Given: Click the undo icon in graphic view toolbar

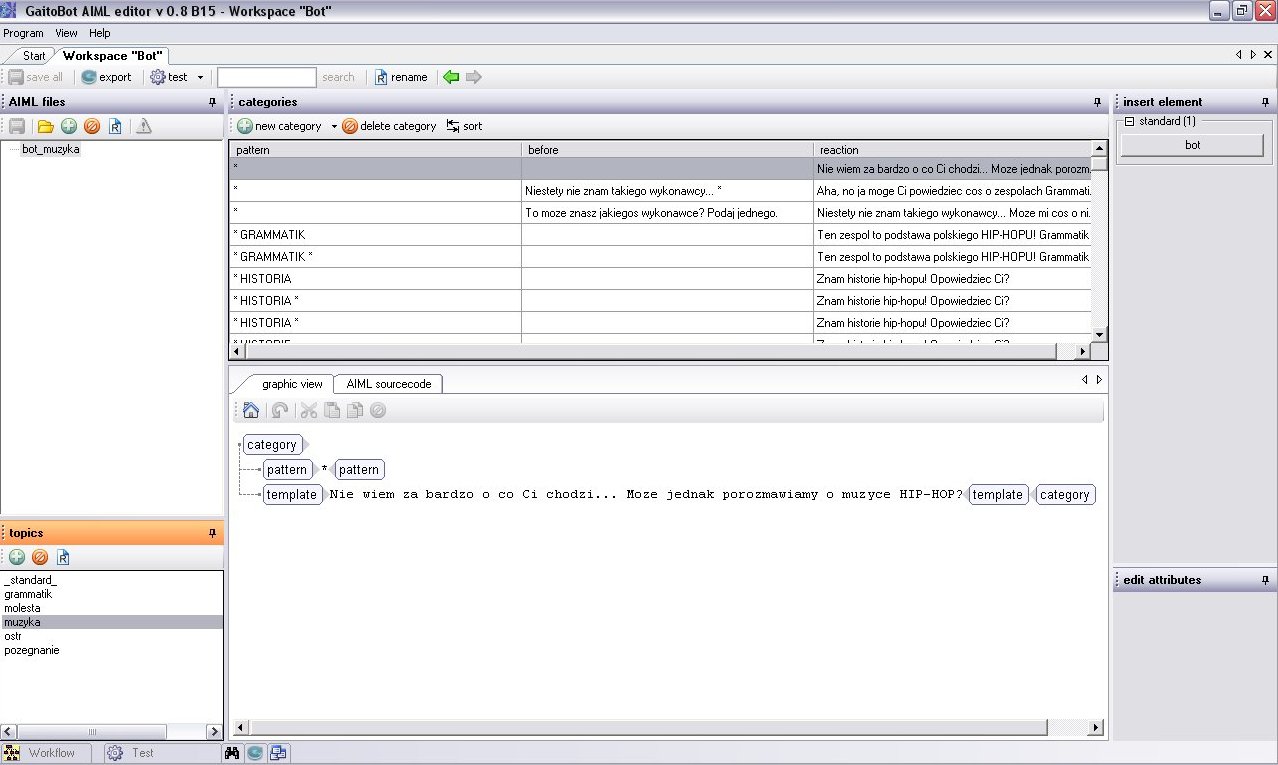Looking at the screenshot, I should click(280, 410).
